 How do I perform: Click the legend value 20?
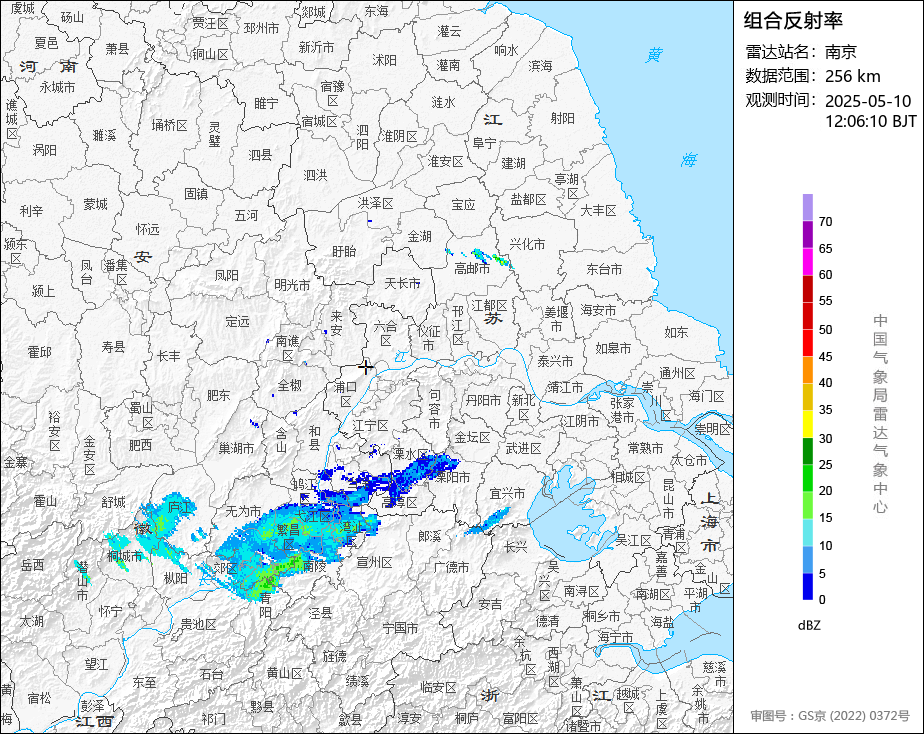pos(825,491)
